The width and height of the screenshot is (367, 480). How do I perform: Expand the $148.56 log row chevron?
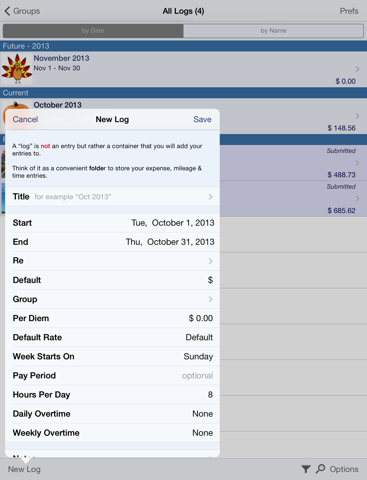[357, 116]
